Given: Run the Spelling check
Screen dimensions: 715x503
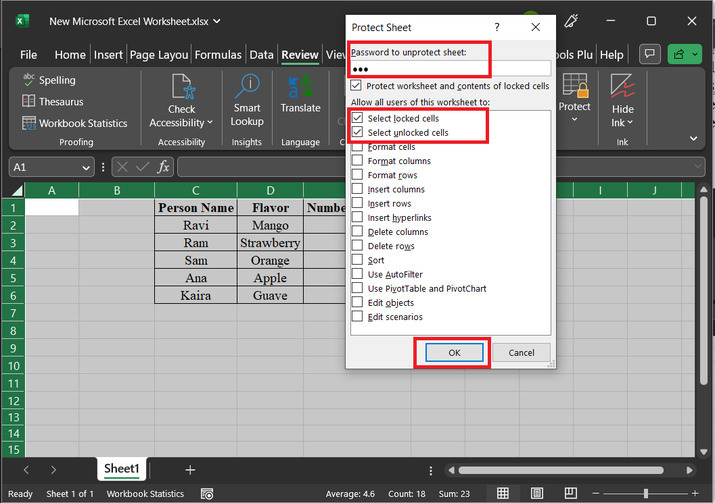Looking at the screenshot, I should [56, 80].
